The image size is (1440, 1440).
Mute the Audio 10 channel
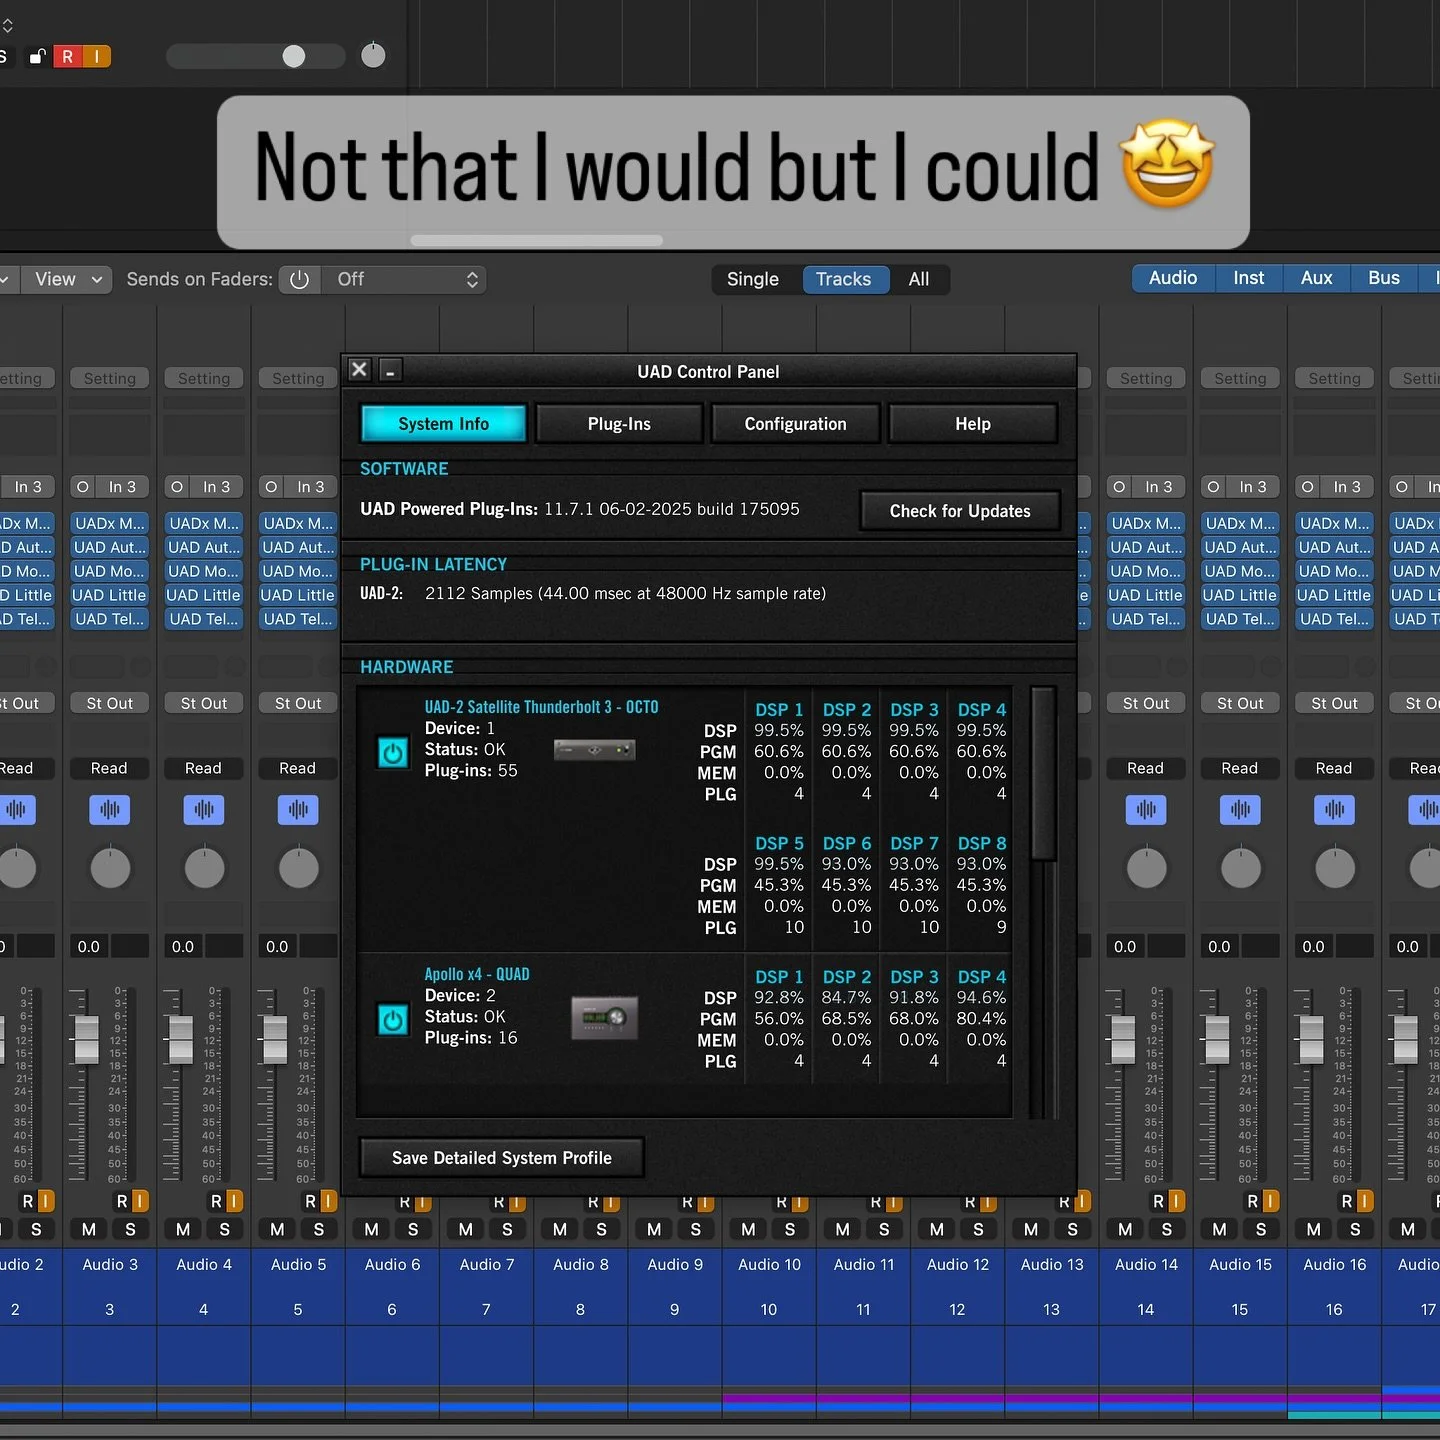coord(748,1229)
